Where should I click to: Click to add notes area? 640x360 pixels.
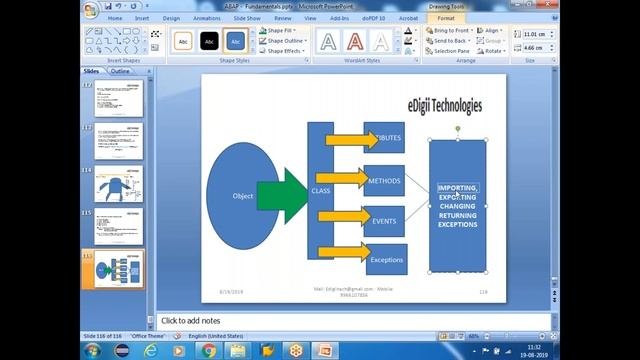pos(353,321)
